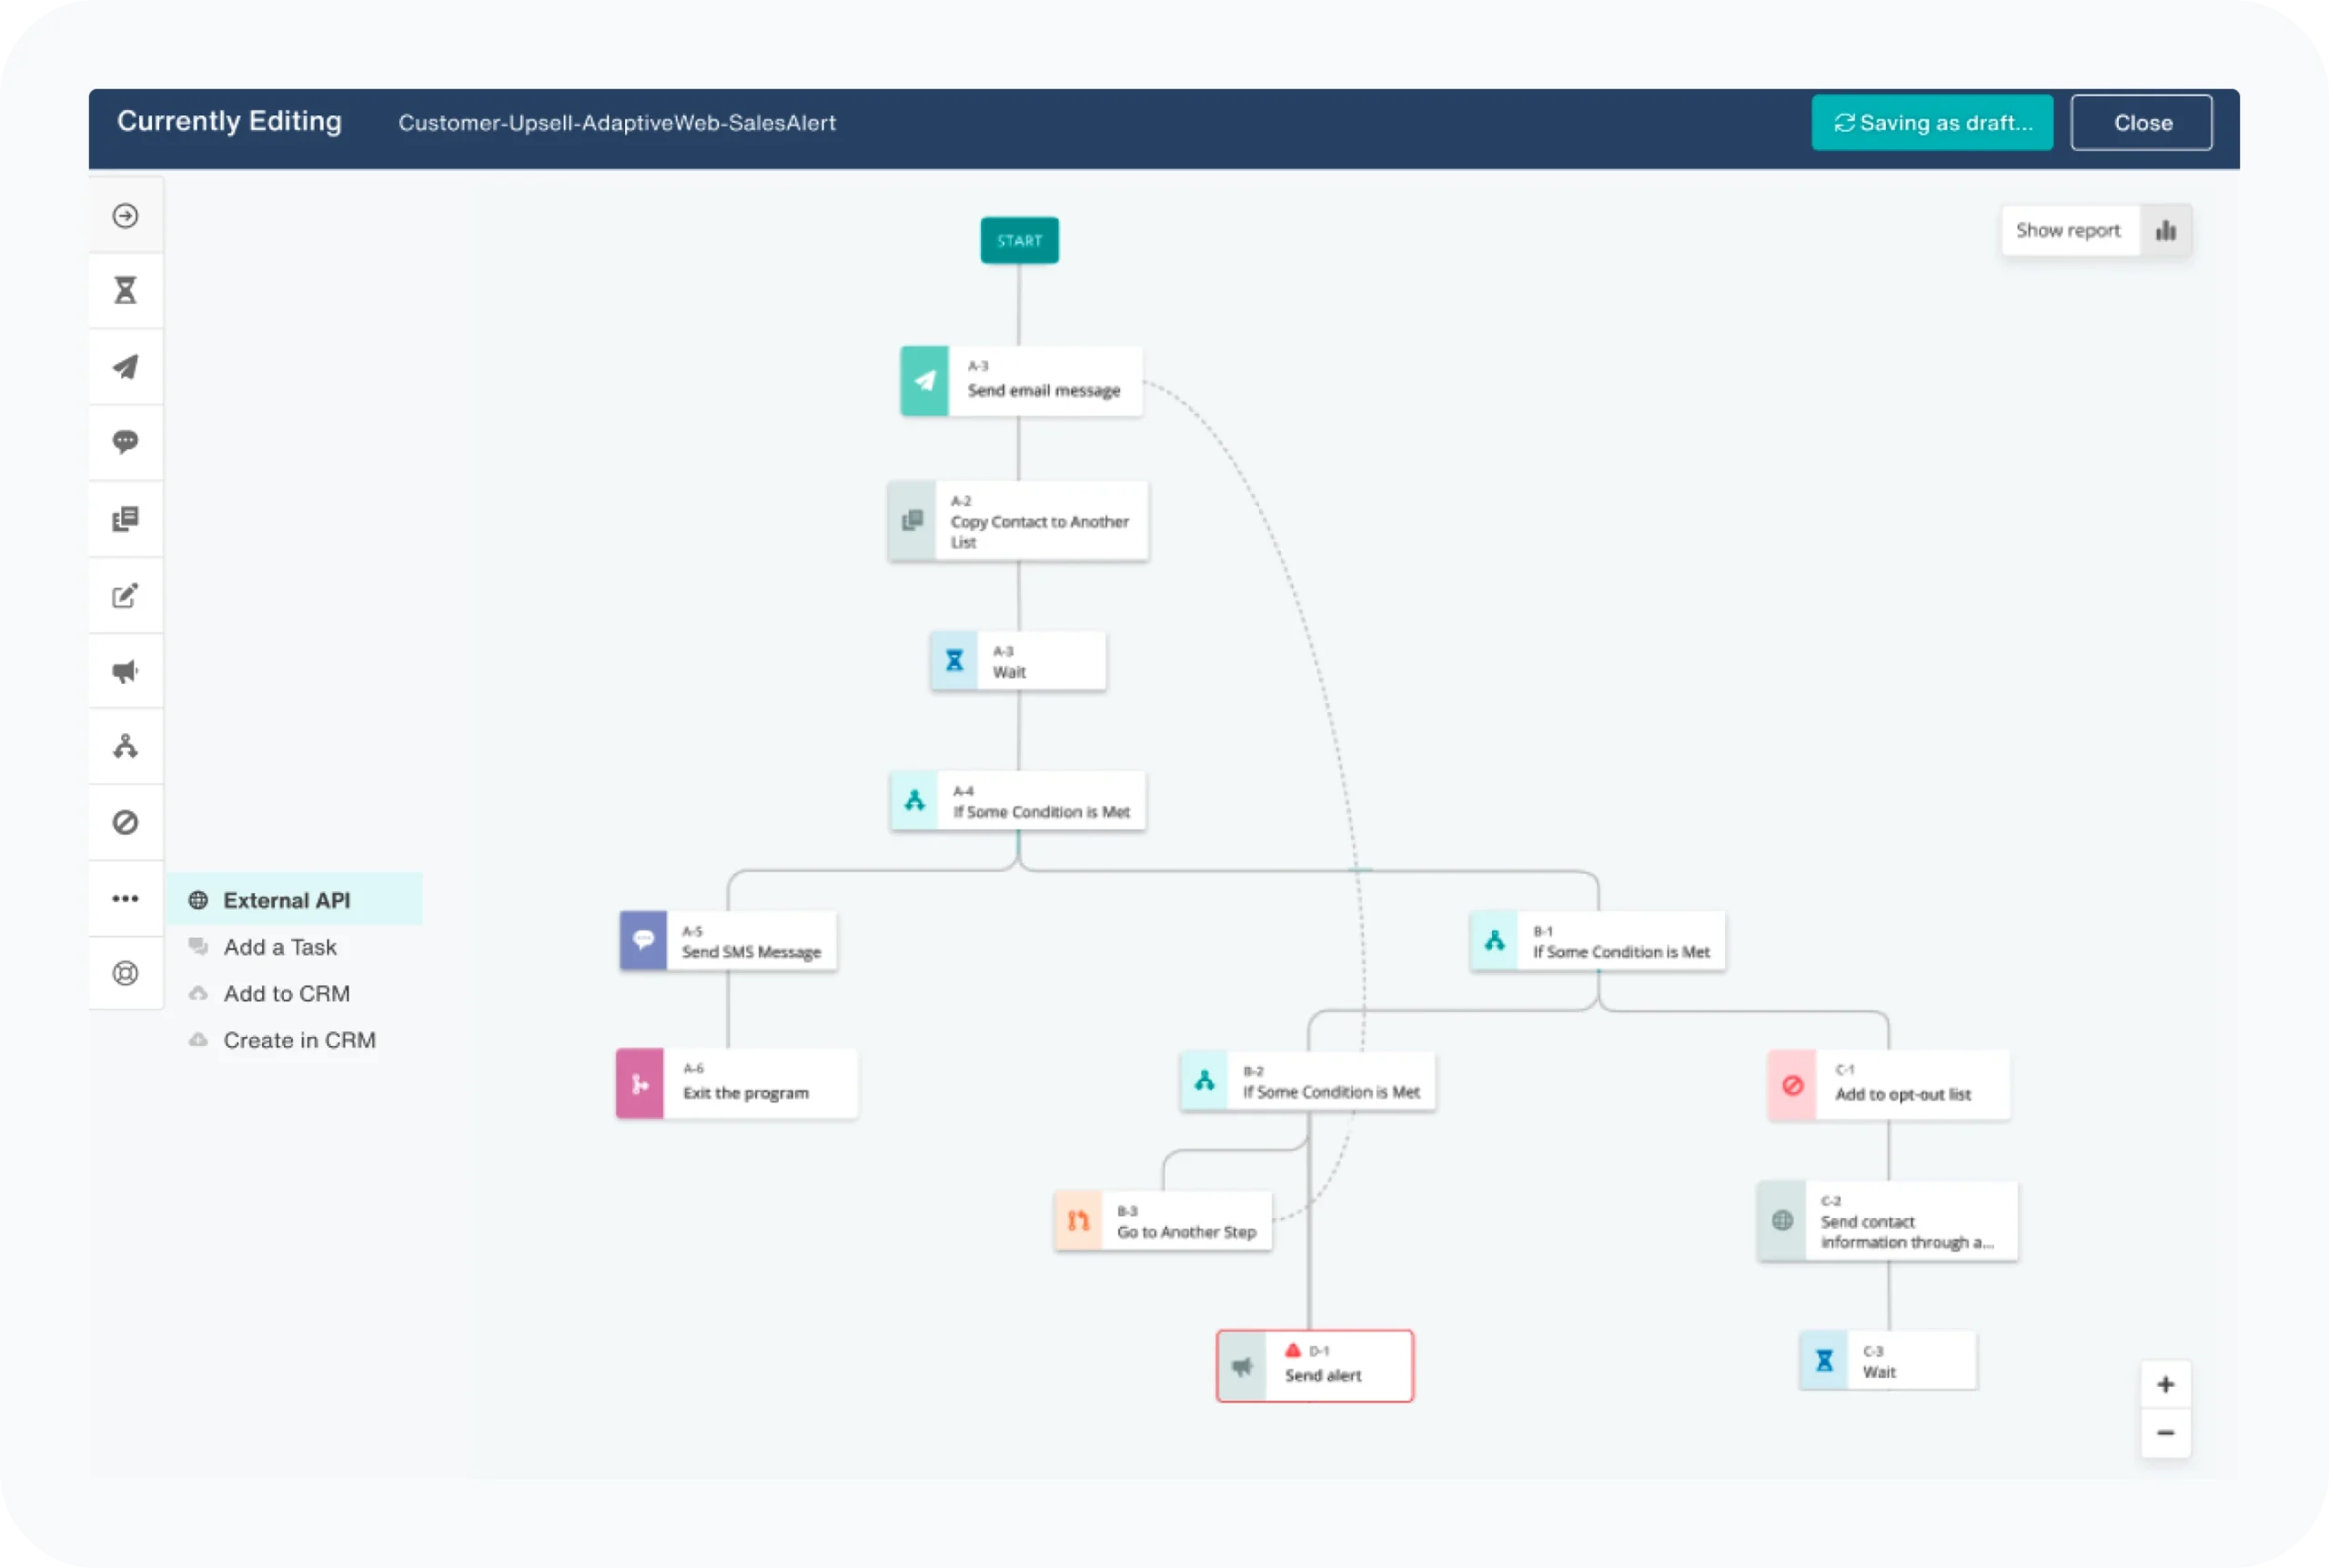This screenshot has height=1568, width=2329.
Task: Click the hourglass Wait icon in sidebar
Action: [125, 291]
